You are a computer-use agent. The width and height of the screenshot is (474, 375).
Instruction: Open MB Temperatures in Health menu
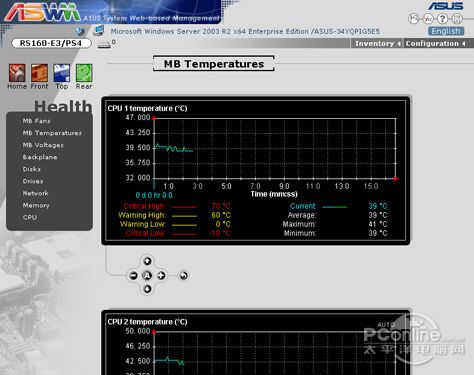(x=52, y=133)
